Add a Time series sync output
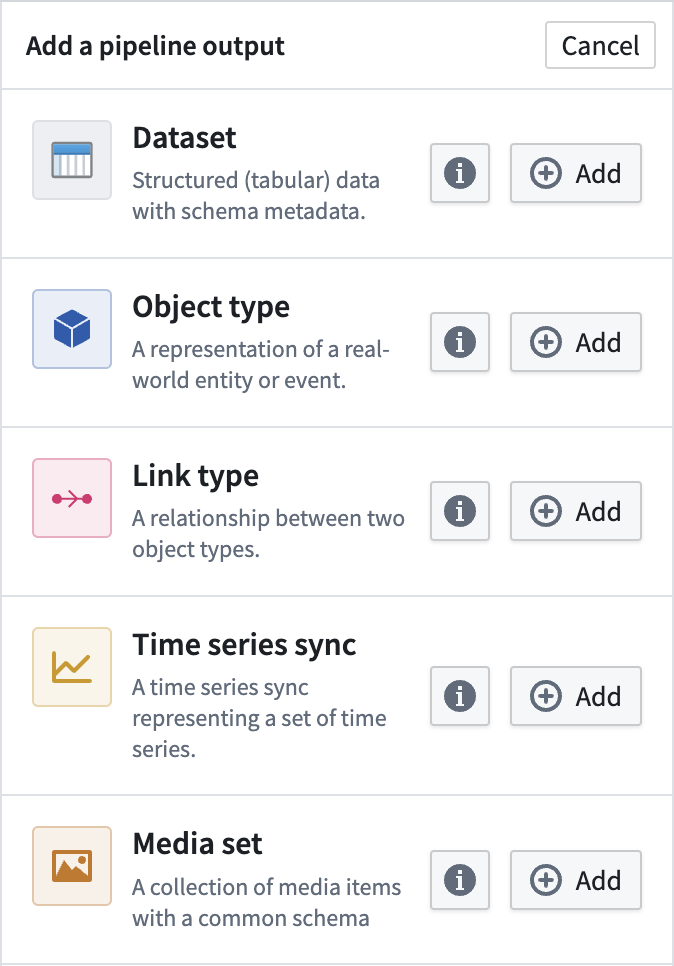The height and width of the screenshot is (966, 674). point(576,696)
